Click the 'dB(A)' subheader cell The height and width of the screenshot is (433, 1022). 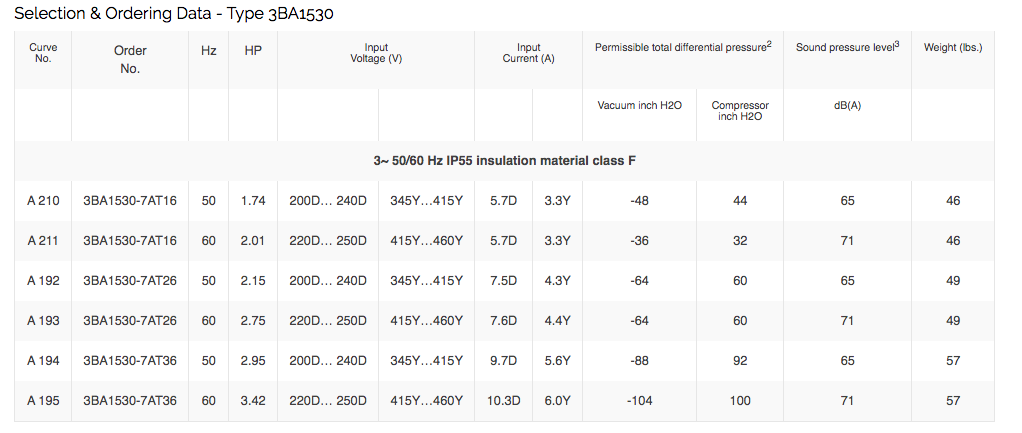coord(847,105)
